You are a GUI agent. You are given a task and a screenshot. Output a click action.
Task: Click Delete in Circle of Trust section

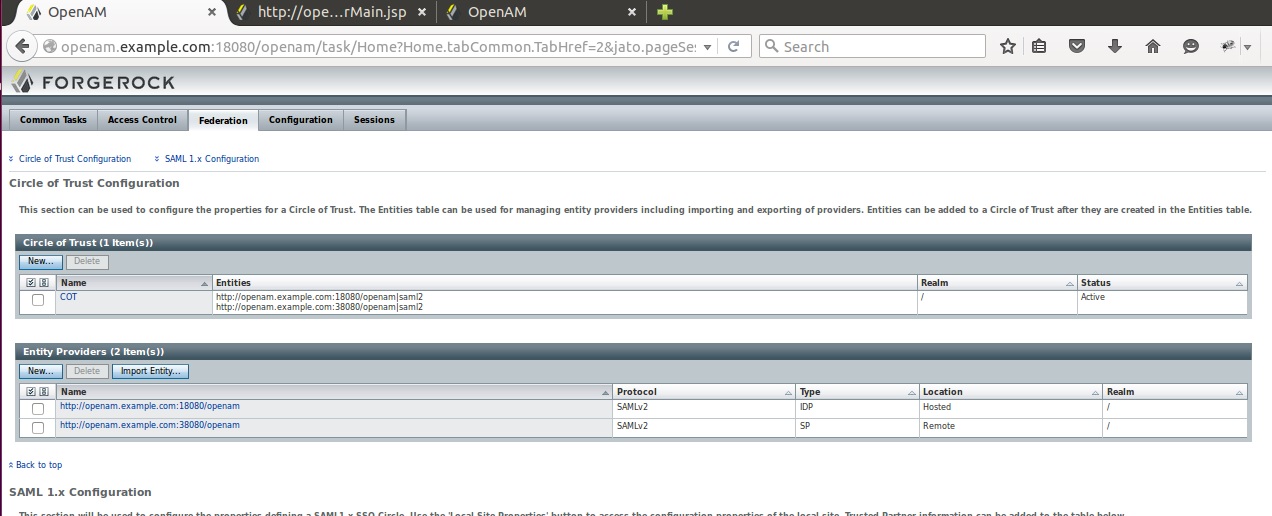pyautogui.click(x=87, y=262)
